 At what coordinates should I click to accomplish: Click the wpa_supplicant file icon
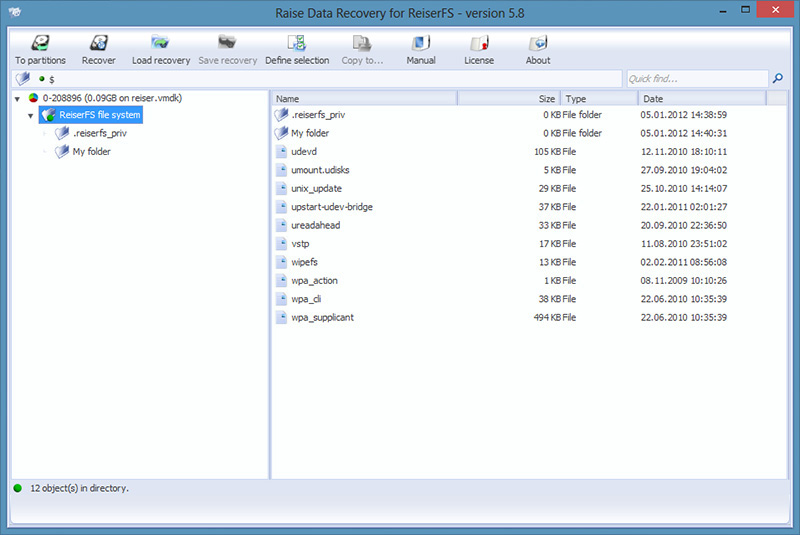pyautogui.click(x=281, y=317)
